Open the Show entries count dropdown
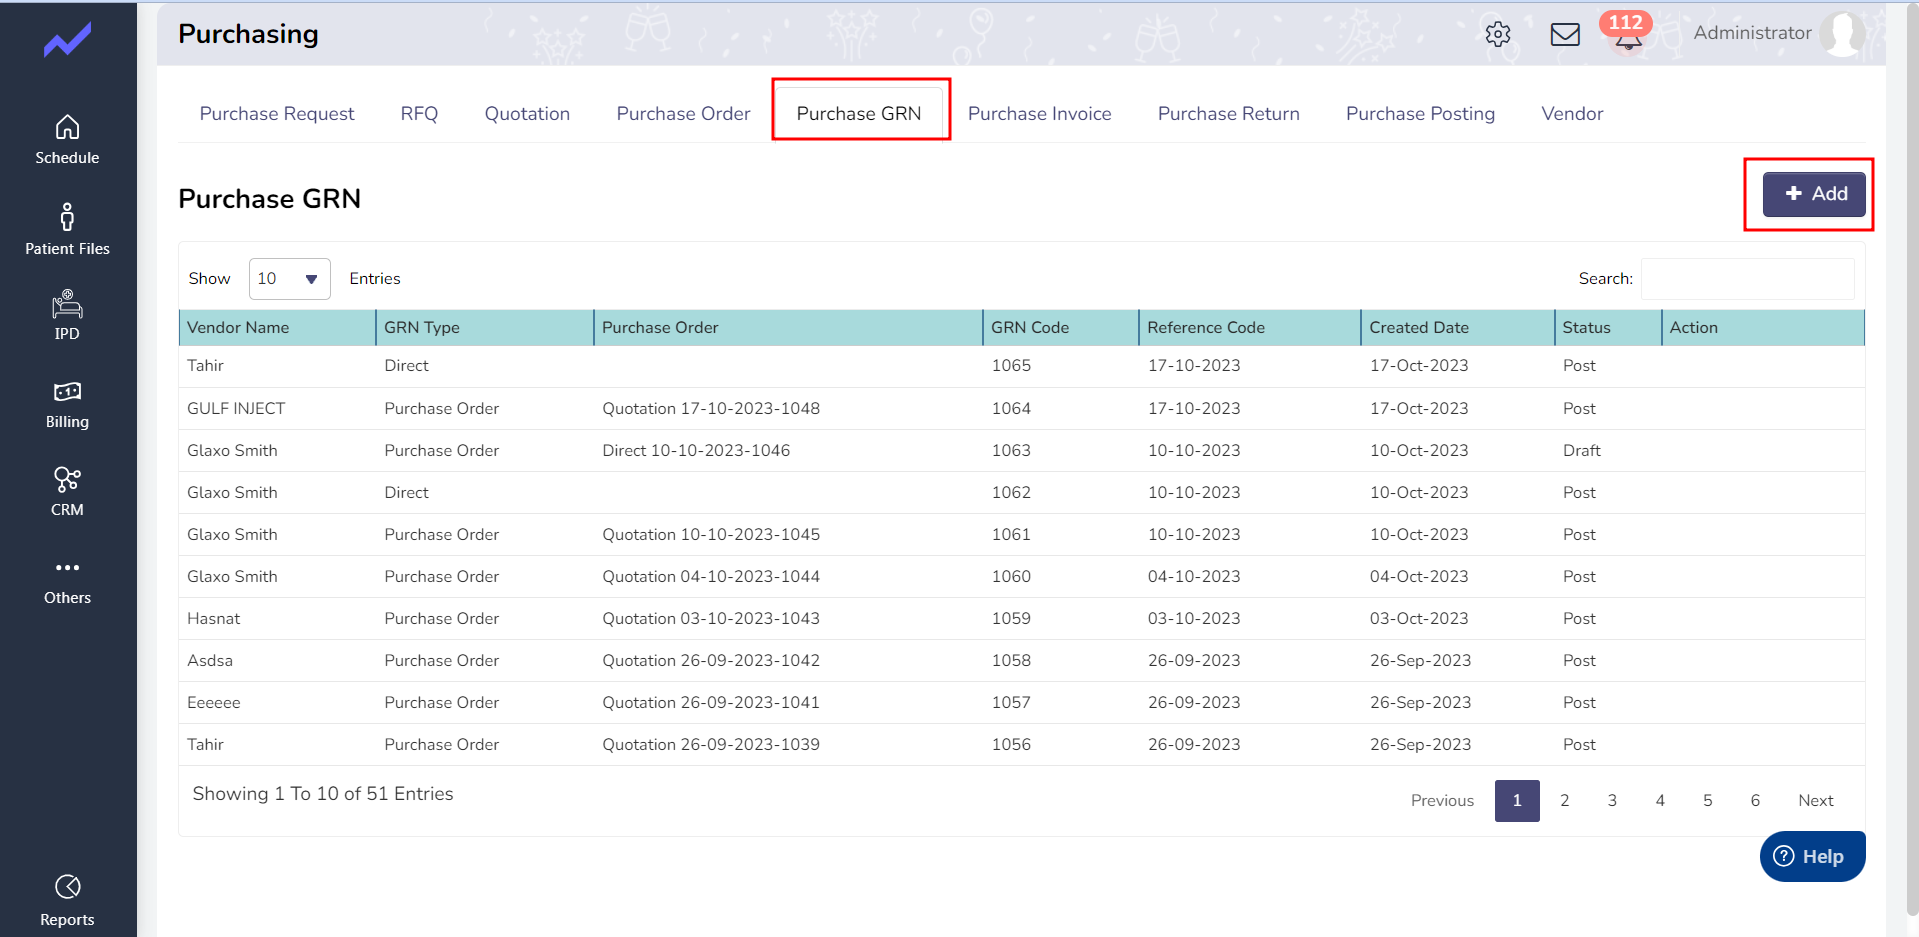 click(x=289, y=279)
